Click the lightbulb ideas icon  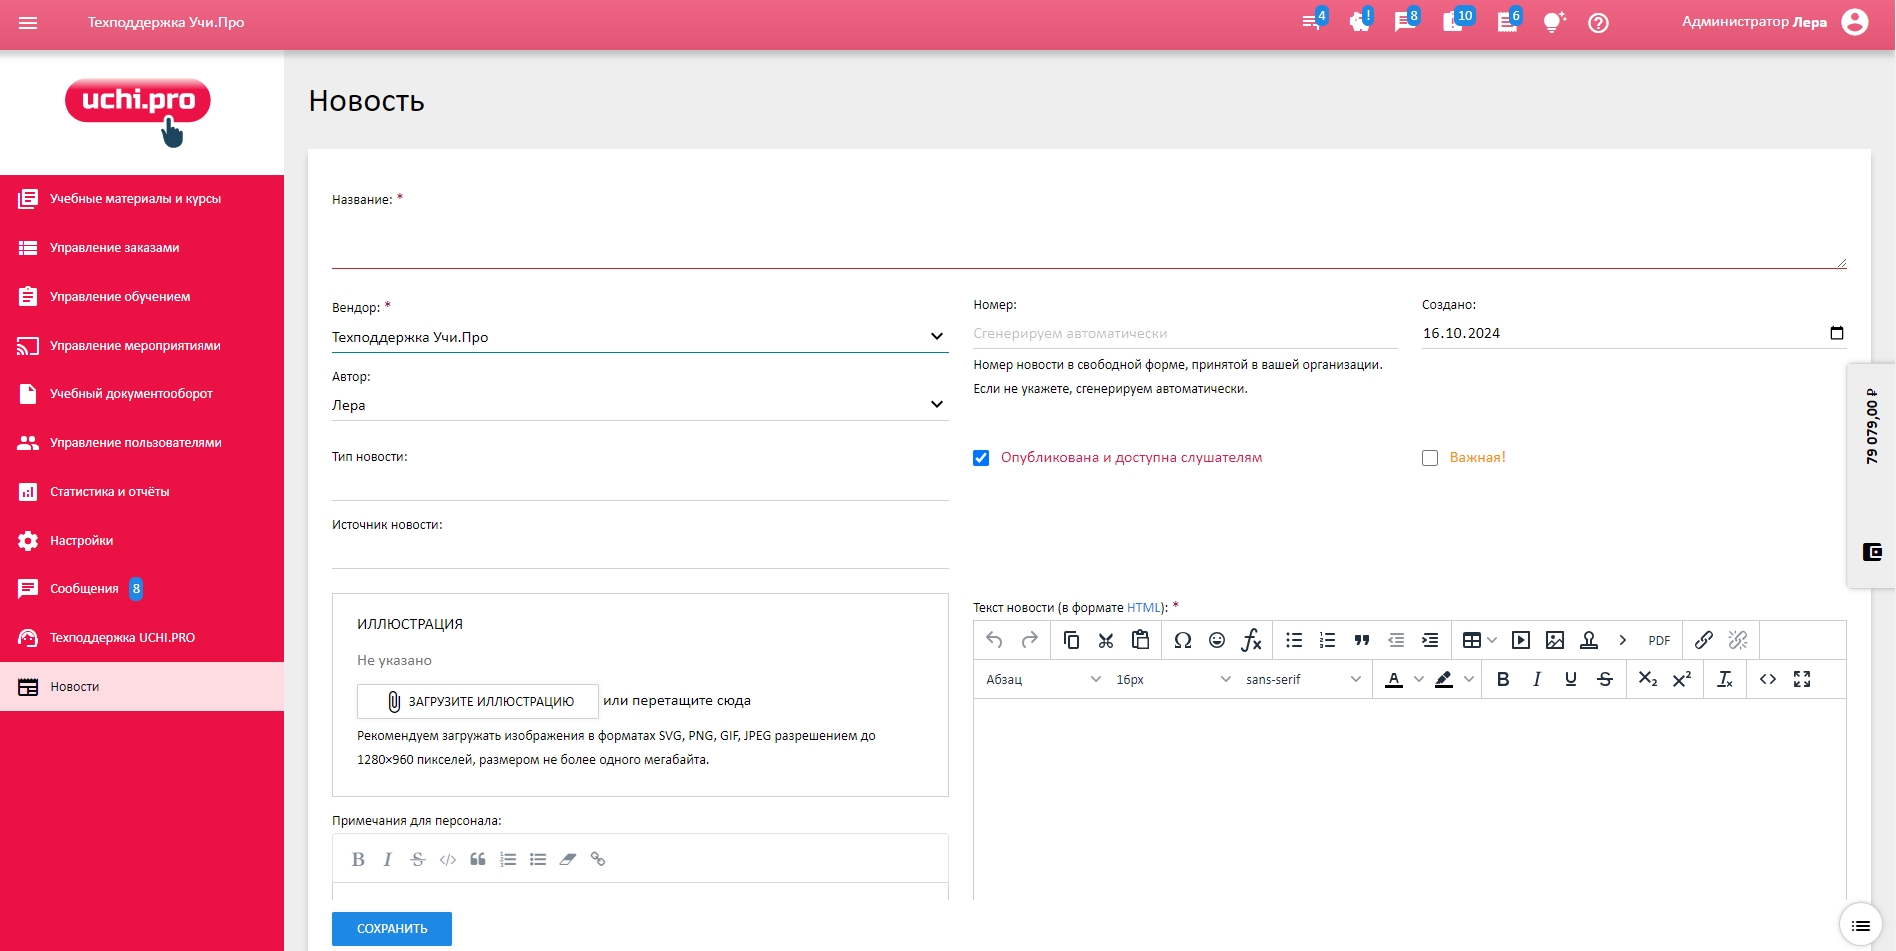(x=1553, y=22)
